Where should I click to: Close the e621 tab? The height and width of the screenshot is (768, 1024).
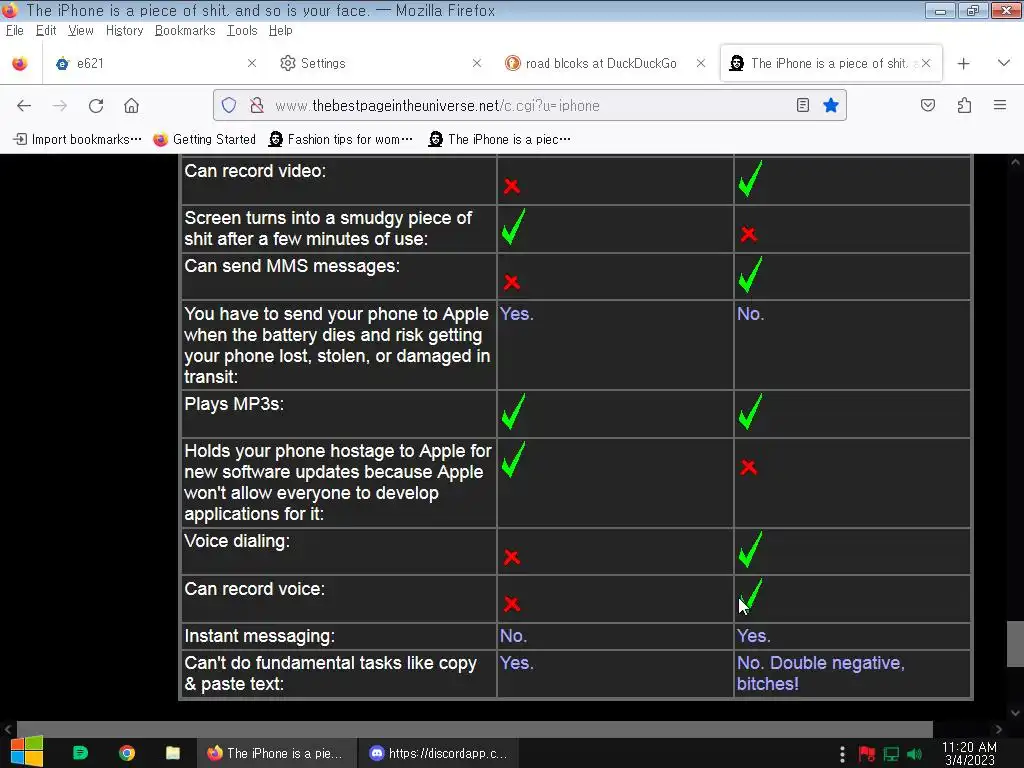click(x=252, y=63)
